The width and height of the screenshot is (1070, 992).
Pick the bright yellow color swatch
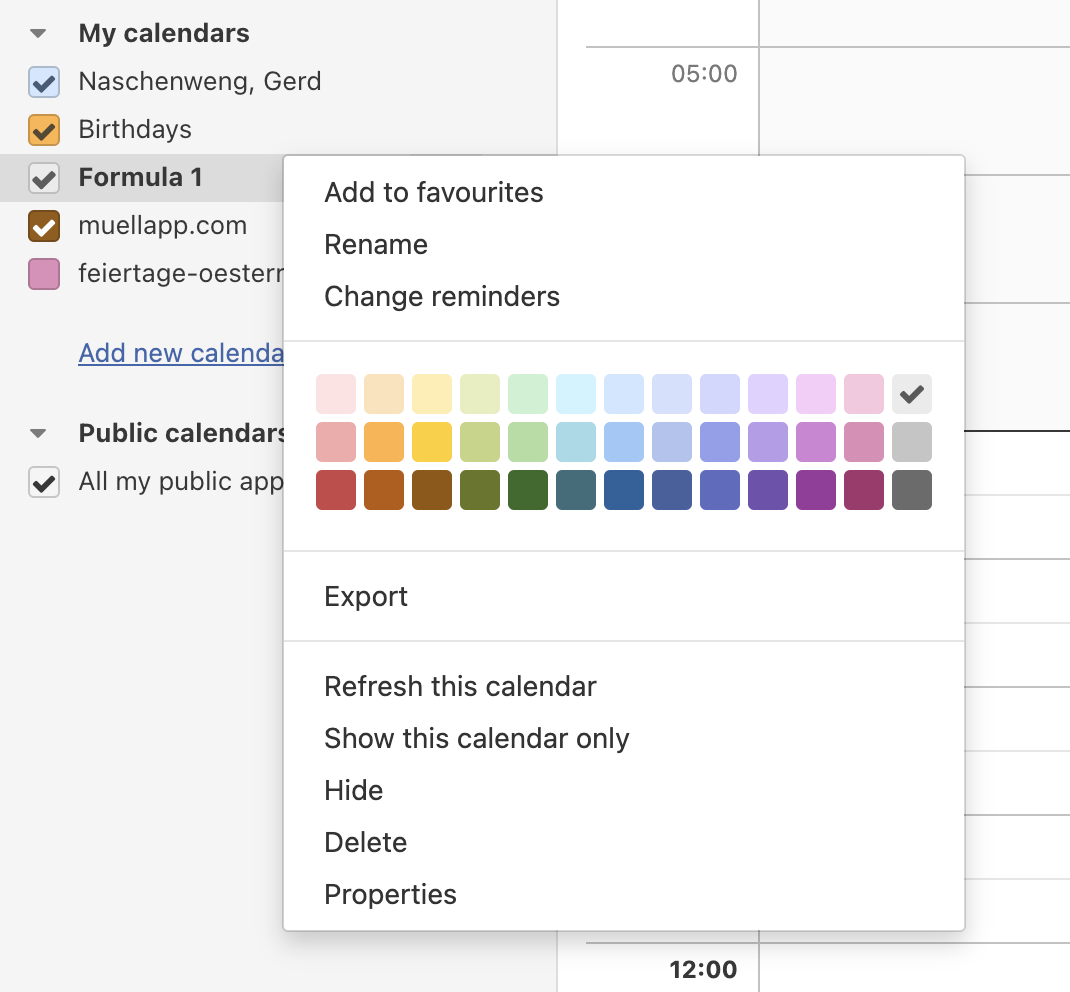point(432,442)
